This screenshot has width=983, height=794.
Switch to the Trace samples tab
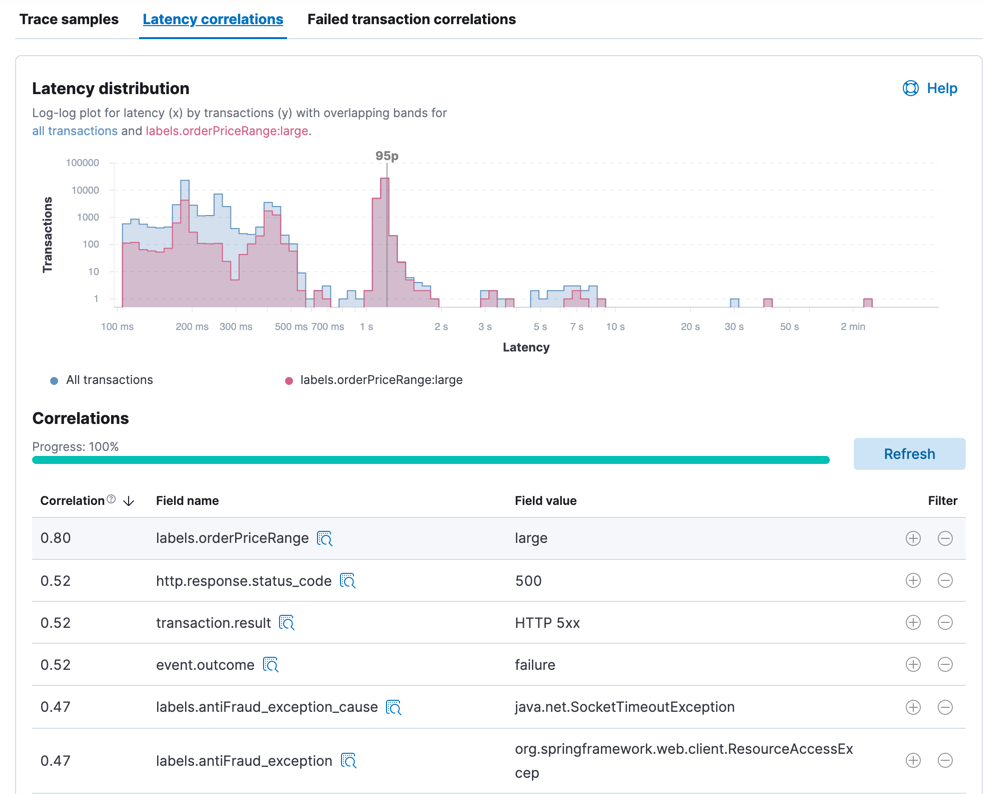pyautogui.click(x=69, y=19)
